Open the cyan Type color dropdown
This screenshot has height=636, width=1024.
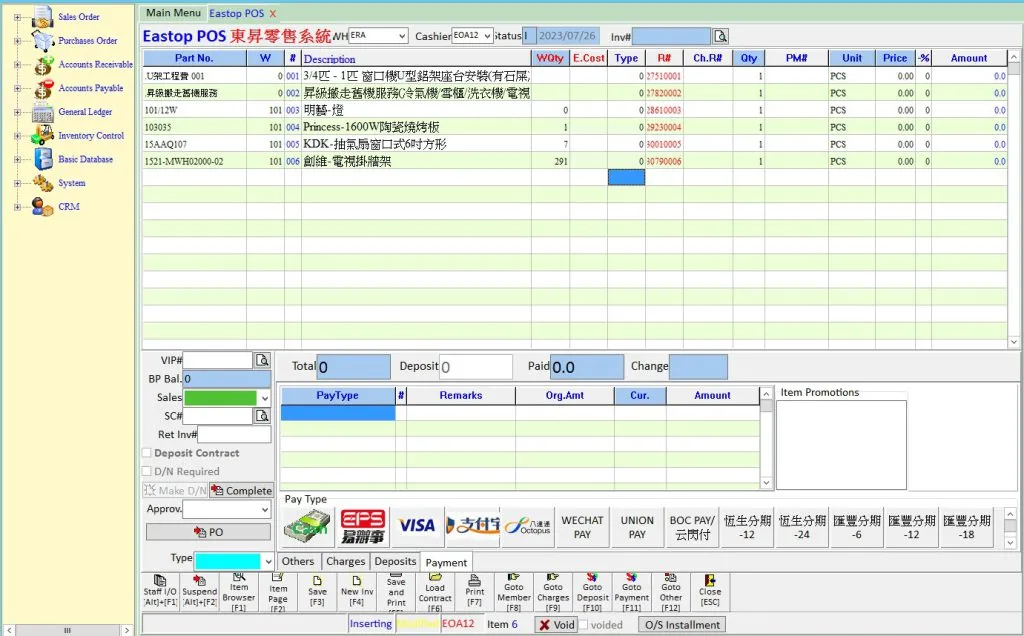coord(266,561)
